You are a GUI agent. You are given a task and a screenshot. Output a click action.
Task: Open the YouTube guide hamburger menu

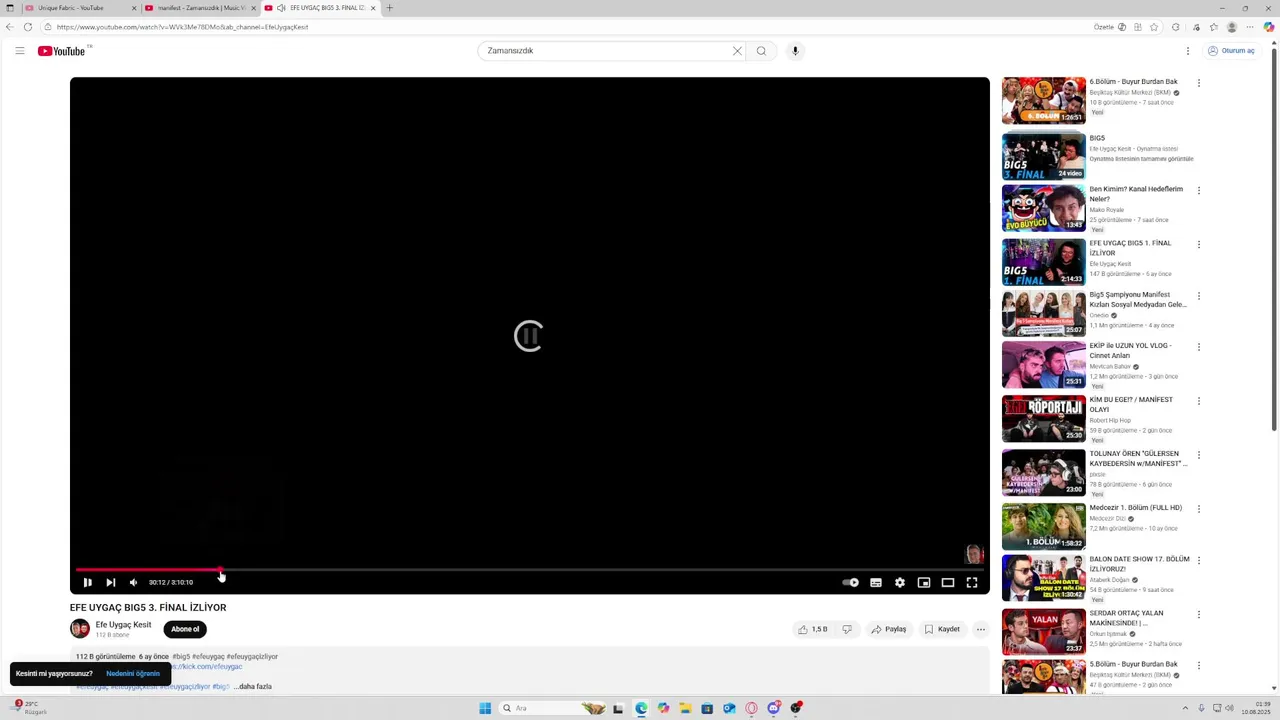[19, 51]
